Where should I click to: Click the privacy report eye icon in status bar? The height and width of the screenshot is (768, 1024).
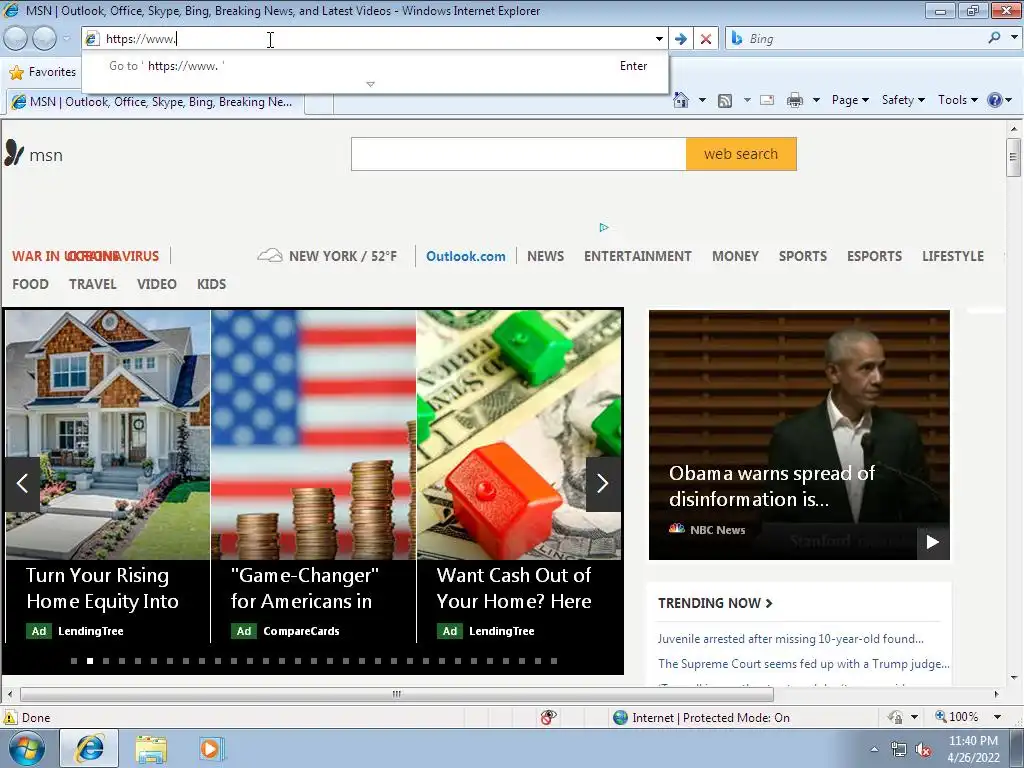coord(549,717)
